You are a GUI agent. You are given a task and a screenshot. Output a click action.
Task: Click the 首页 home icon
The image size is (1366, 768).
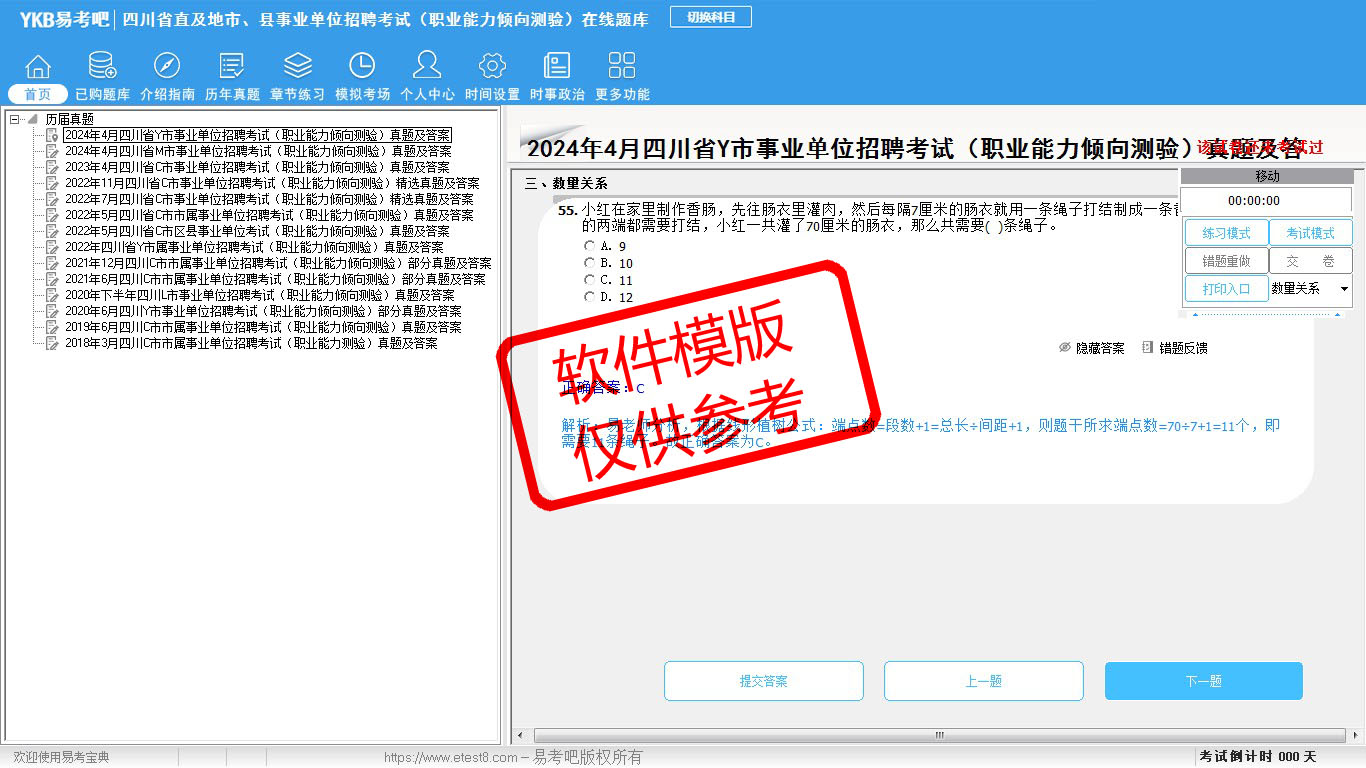(38, 68)
